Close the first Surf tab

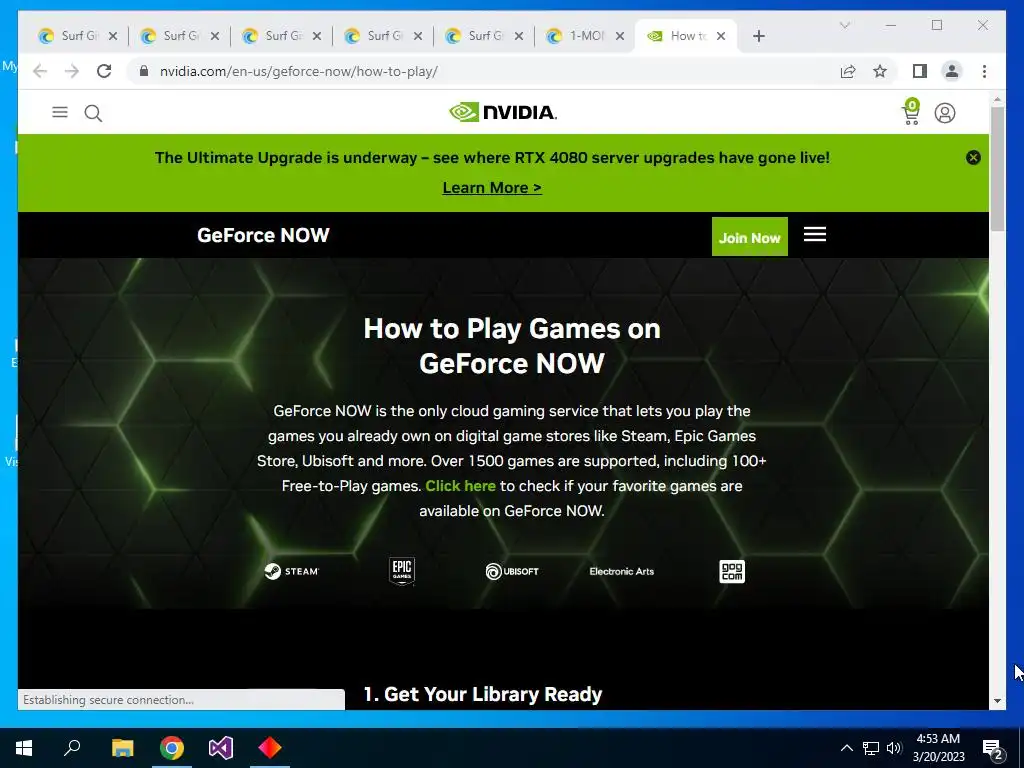pyautogui.click(x=112, y=36)
